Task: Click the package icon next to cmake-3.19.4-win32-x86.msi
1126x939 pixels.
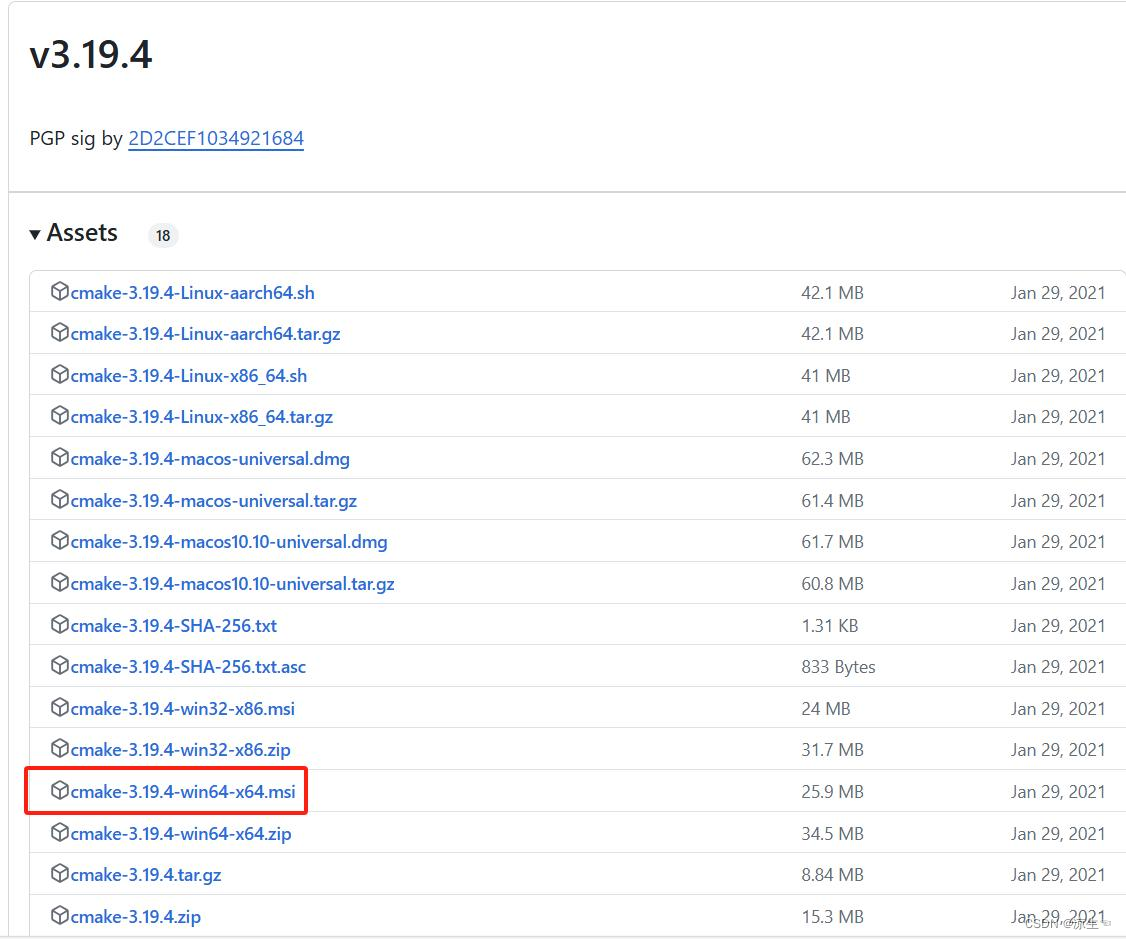Action: [x=60, y=708]
